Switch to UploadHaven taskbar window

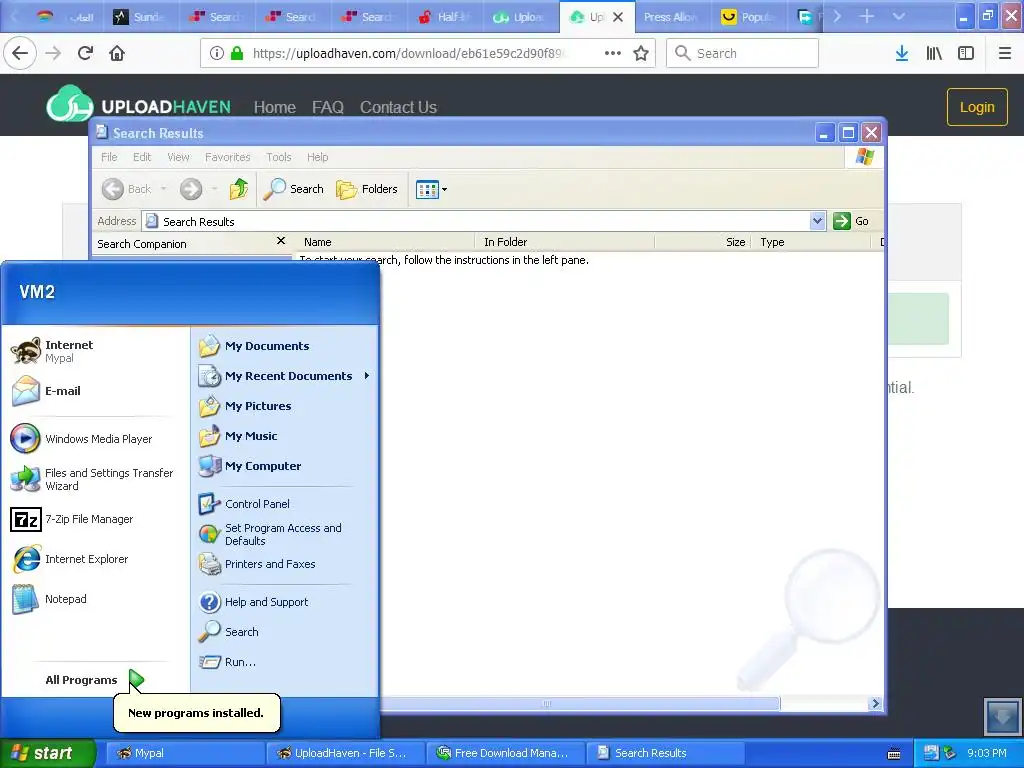345,753
